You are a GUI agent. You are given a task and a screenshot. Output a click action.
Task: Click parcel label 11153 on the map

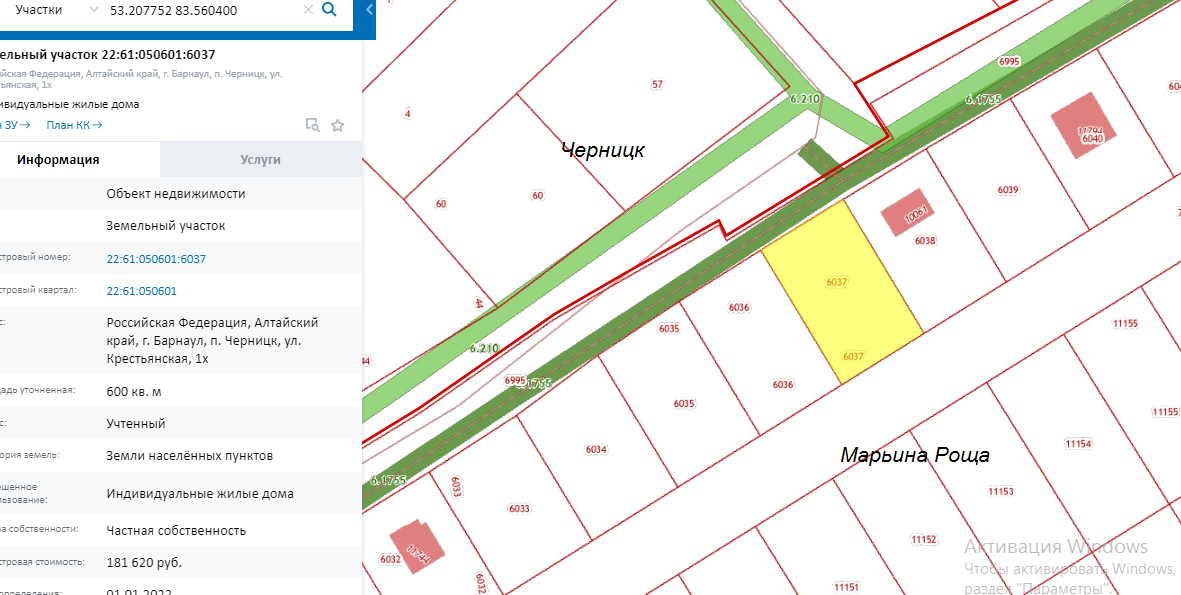[x=1001, y=491]
